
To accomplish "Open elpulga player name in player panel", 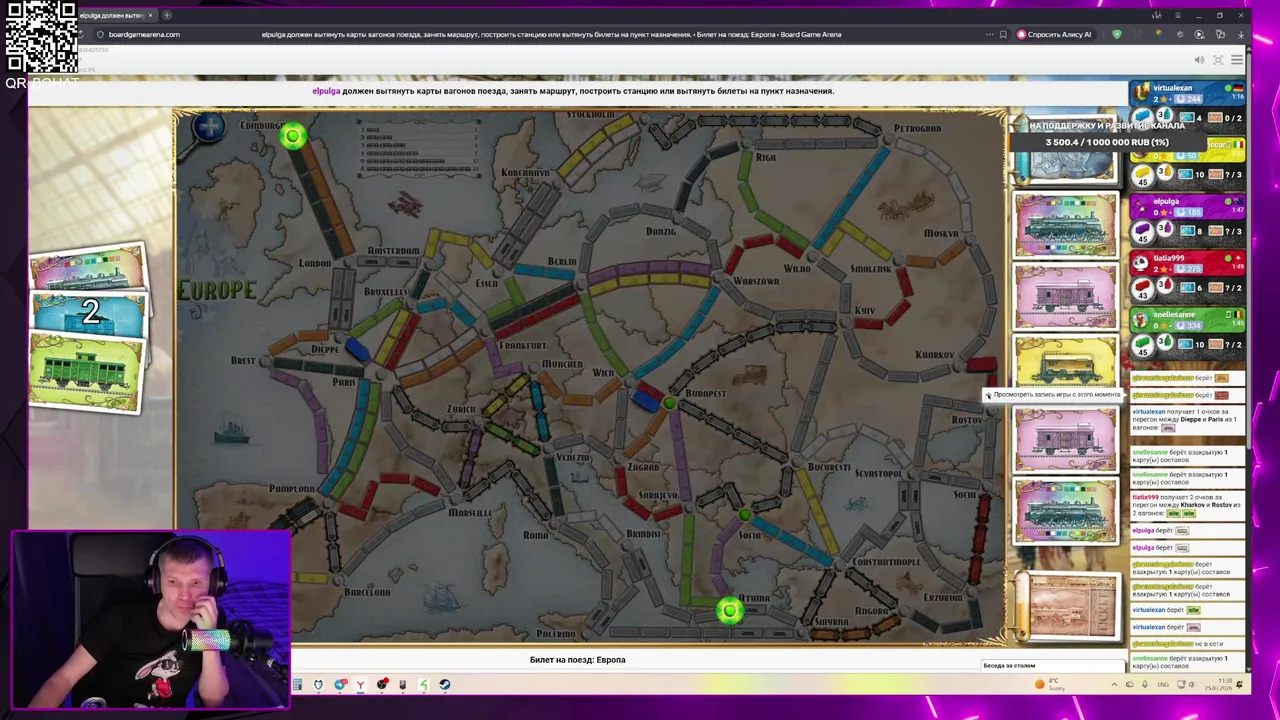I will pyautogui.click(x=1166, y=201).
